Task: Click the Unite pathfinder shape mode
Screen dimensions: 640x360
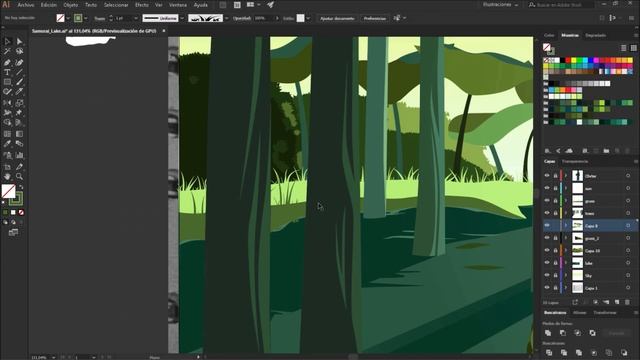Action: (x=548, y=333)
